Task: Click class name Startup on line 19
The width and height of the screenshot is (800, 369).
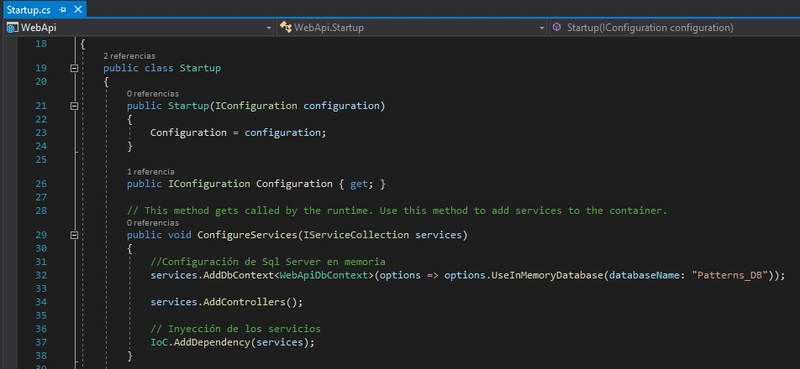Action: tap(200, 68)
